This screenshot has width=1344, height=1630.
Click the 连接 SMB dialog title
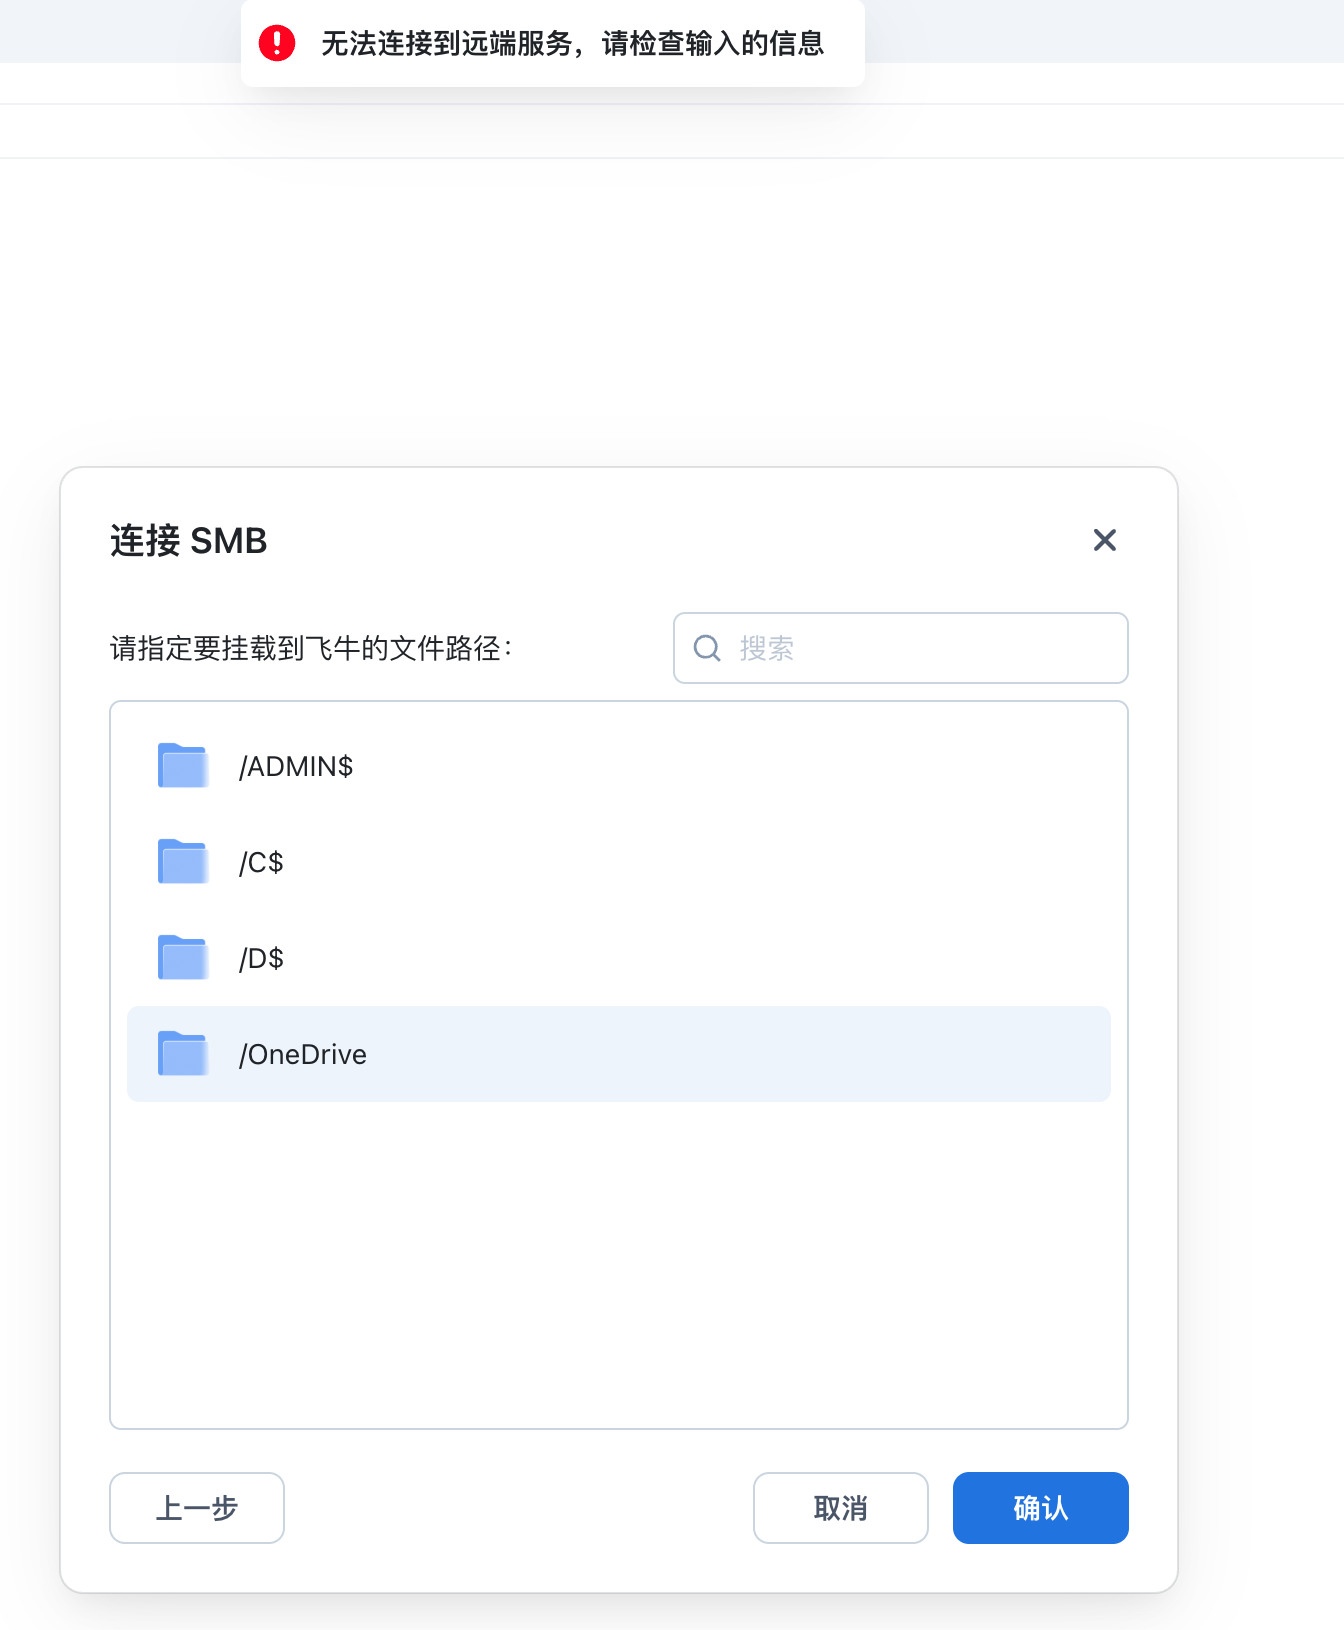(x=189, y=540)
